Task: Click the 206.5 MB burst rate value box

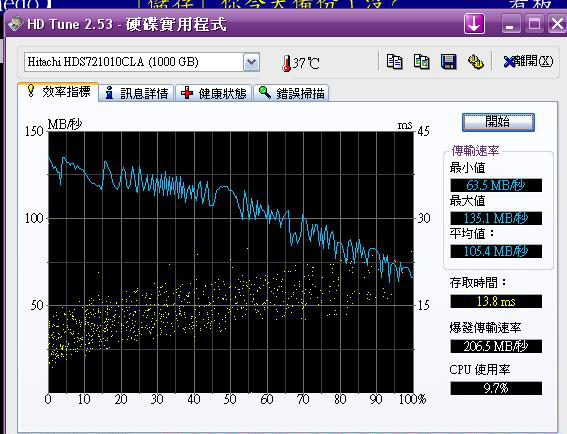Action: 496,346
